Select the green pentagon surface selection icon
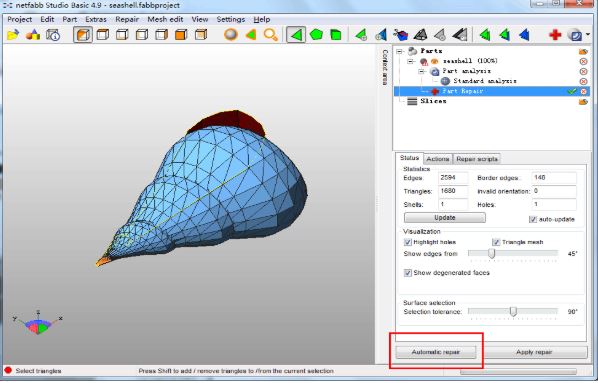598x383 pixels. click(x=316, y=35)
